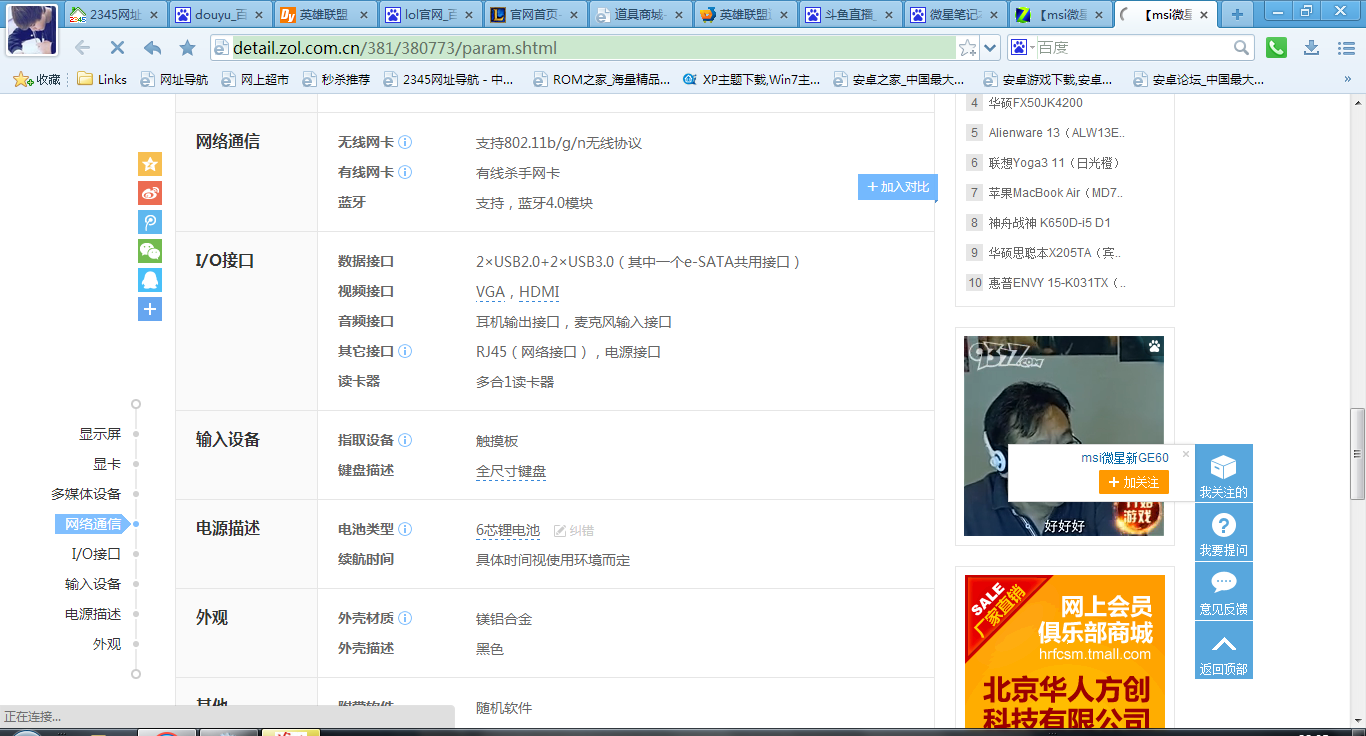Open the search engine selector dropdown

pyautogui.click(x=1022, y=48)
